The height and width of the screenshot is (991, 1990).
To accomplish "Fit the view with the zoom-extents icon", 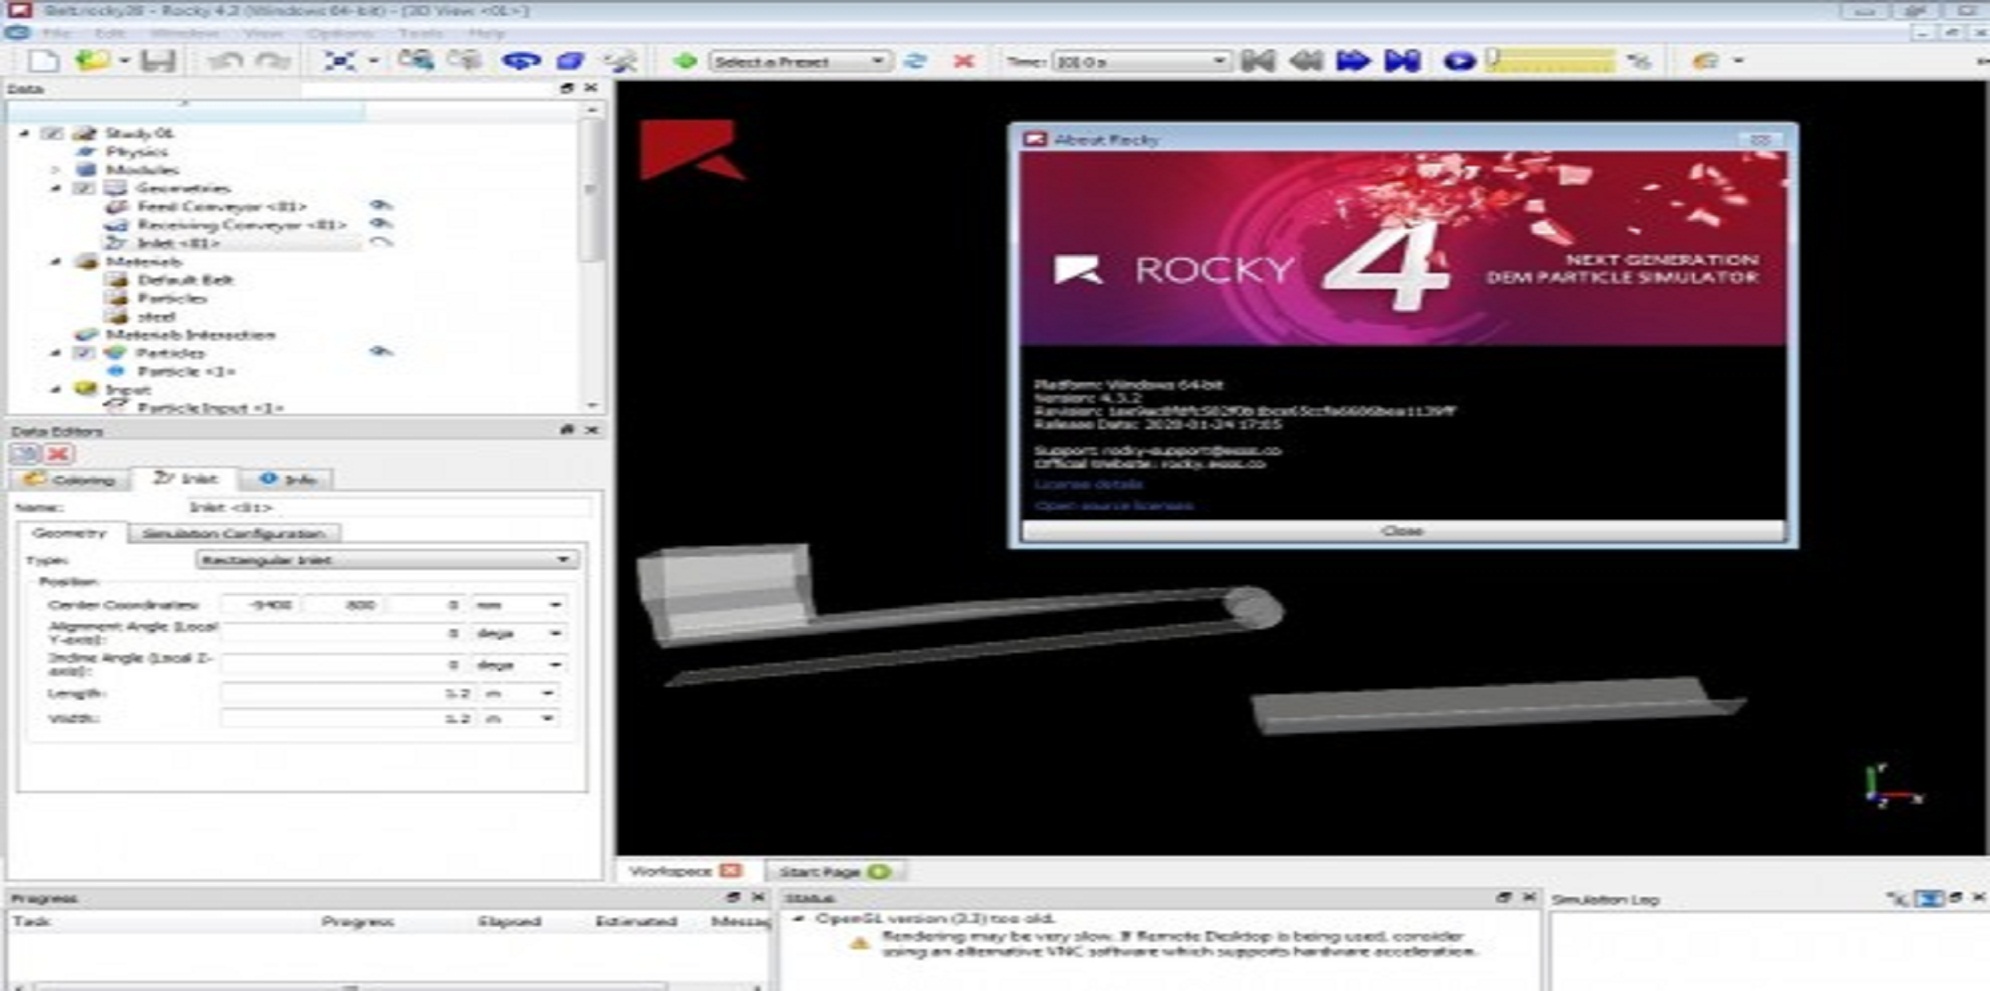I will coord(340,61).
